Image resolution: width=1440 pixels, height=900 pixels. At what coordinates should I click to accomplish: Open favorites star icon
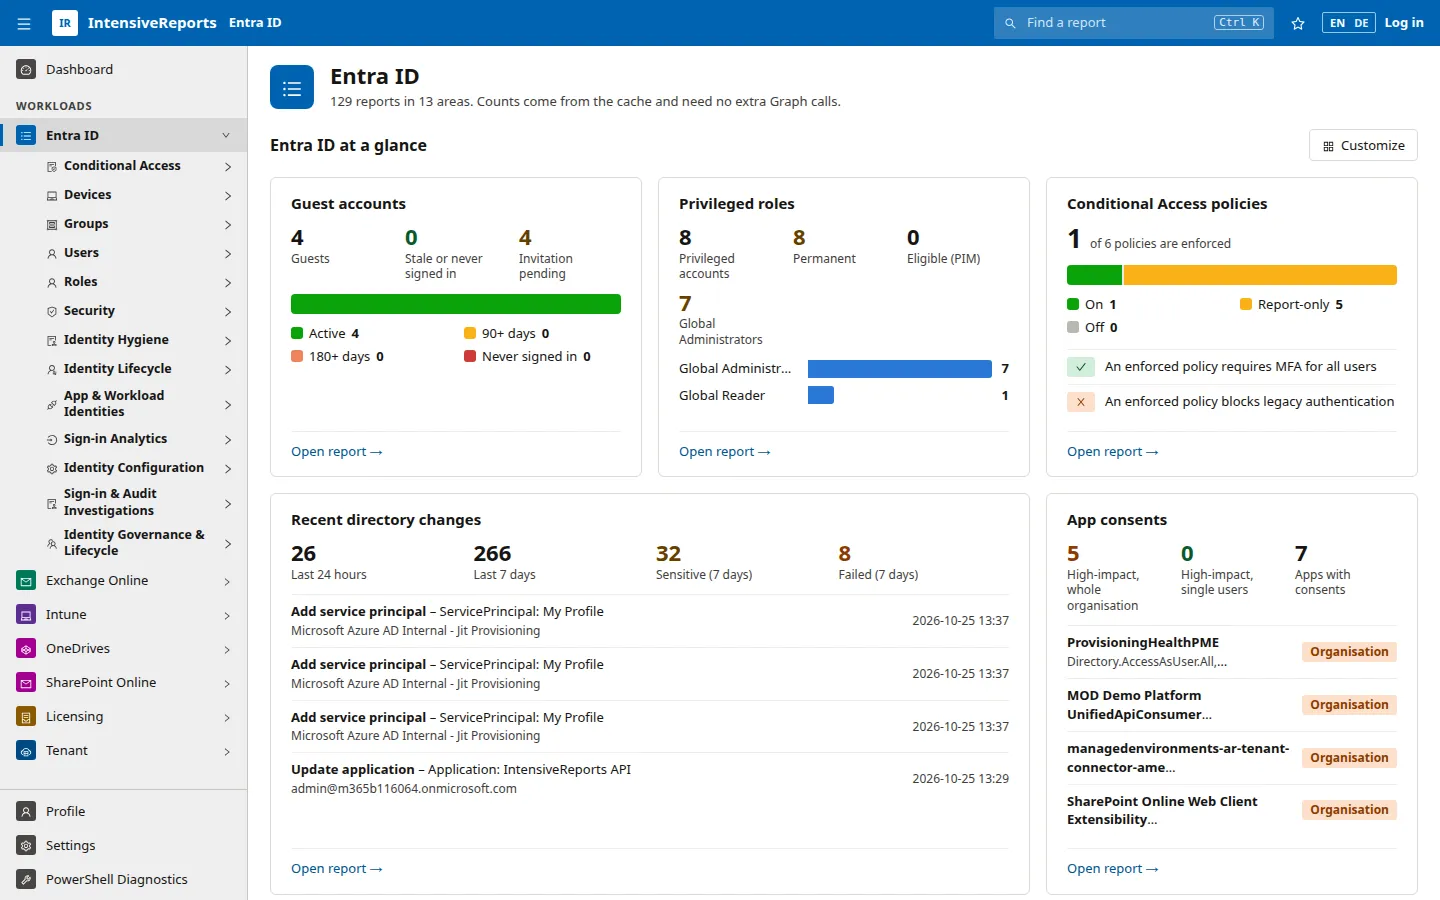1298,23
